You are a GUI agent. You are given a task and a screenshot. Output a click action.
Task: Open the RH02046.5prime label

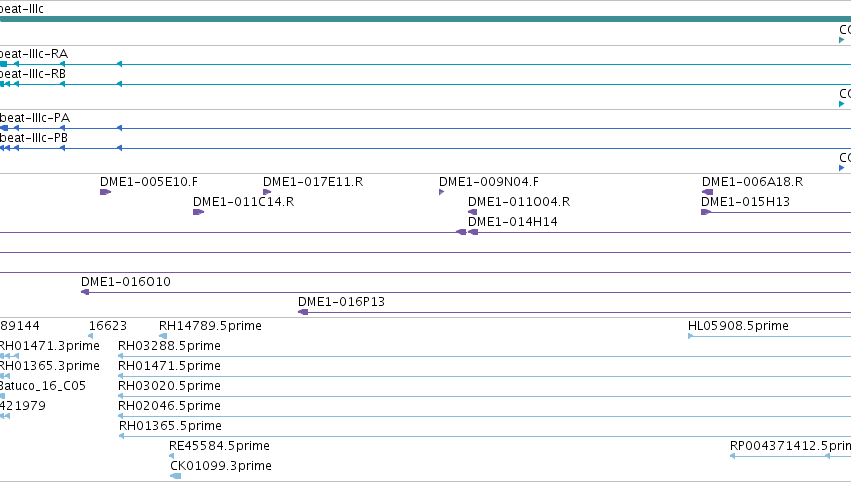click(169, 406)
